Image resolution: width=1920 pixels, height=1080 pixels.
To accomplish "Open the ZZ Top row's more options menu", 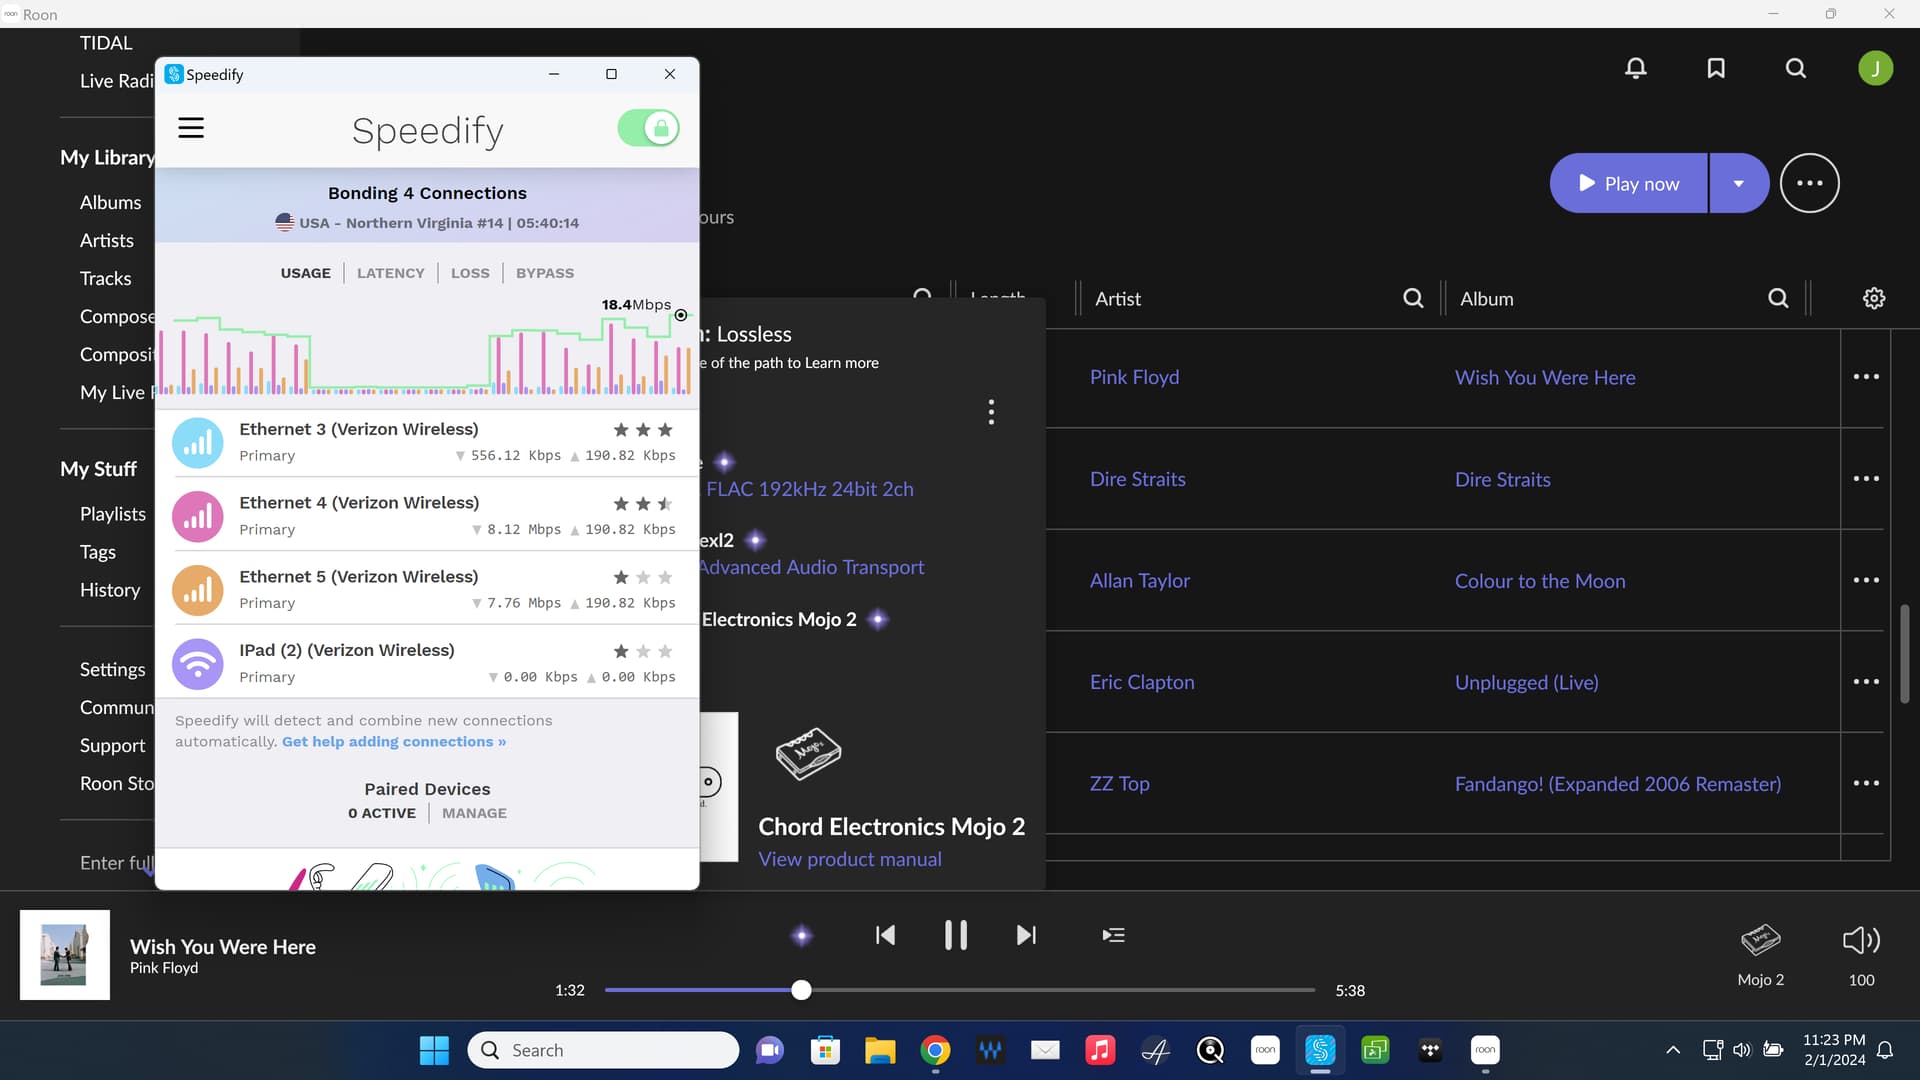I will (1866, 783).
